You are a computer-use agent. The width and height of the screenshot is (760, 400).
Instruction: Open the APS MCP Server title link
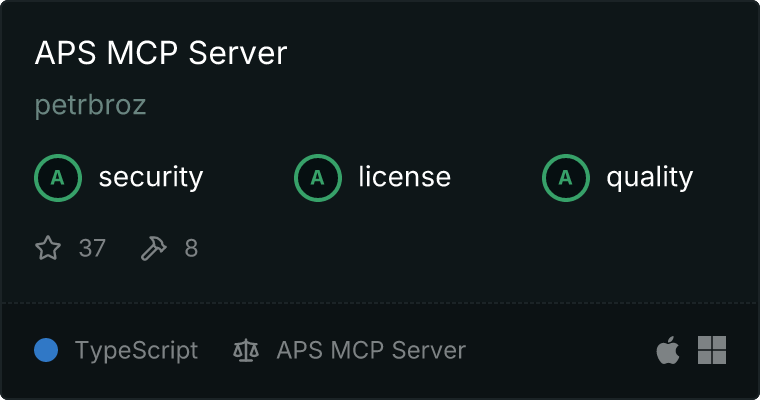(161, 54)
